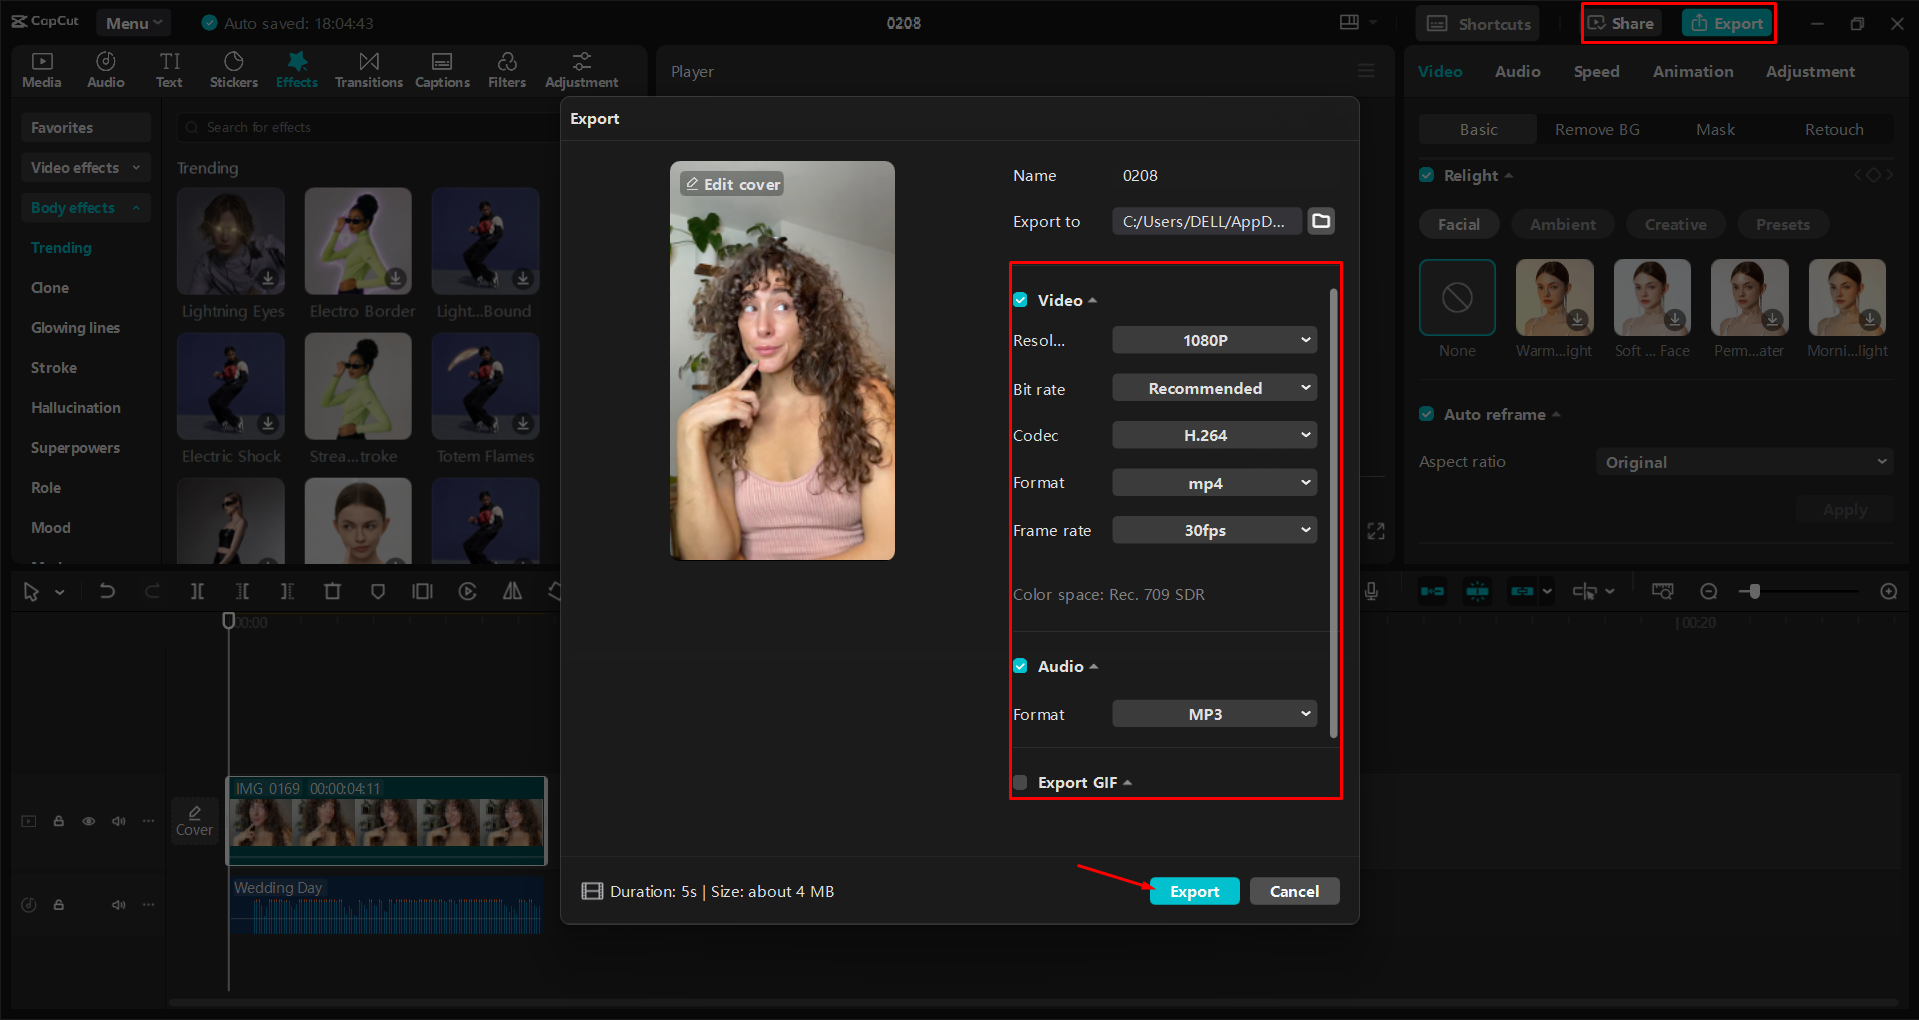Click the select pointer tool in timeline
1919x1020 pixels.
(x=31, y=591)
